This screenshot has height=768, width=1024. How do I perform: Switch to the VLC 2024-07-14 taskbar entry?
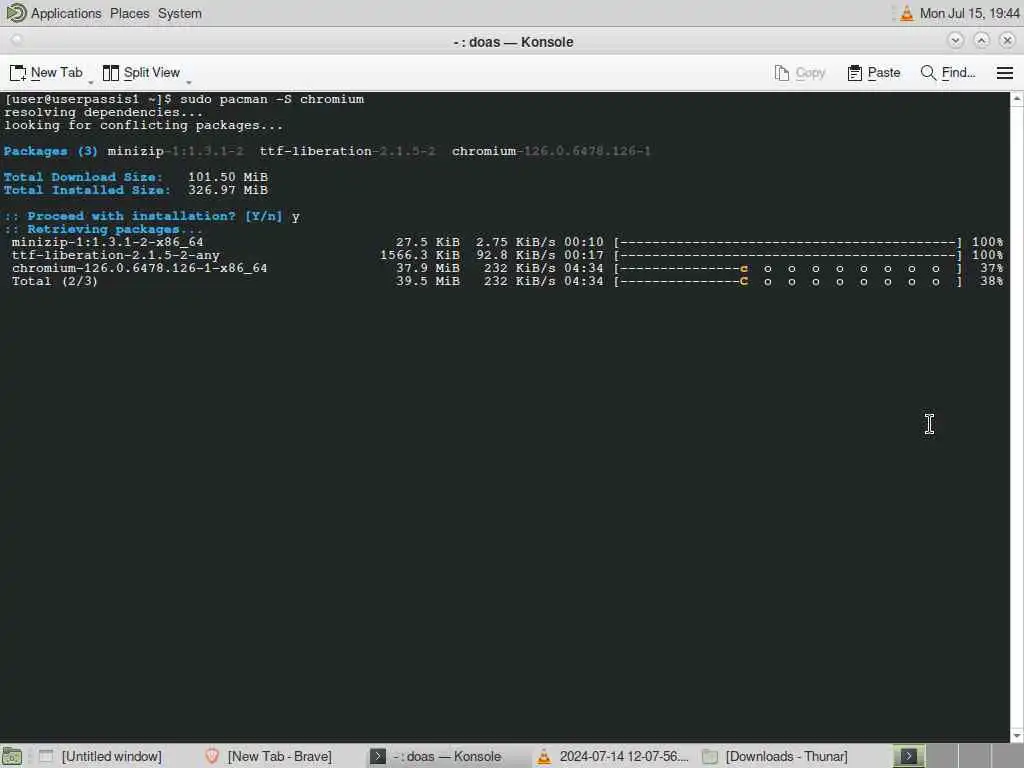click(x=612, y=756)
